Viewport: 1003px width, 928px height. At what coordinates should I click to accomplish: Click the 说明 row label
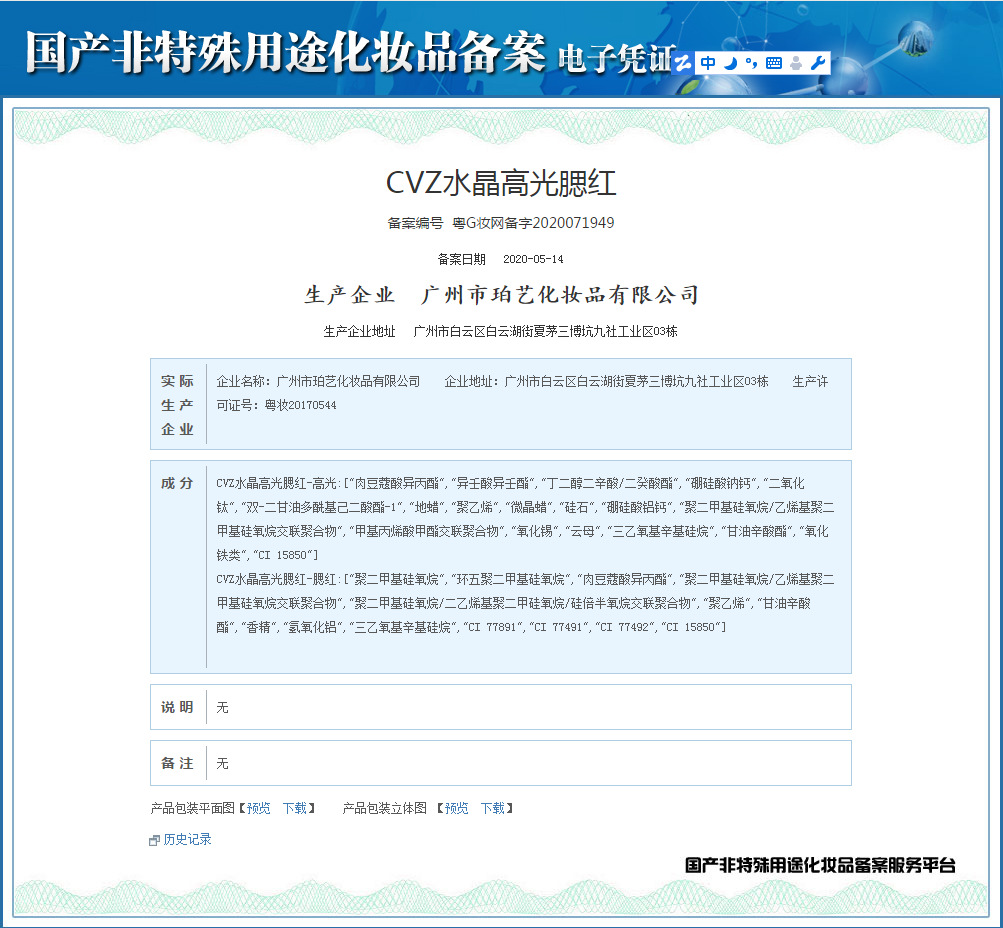[177, 707]
